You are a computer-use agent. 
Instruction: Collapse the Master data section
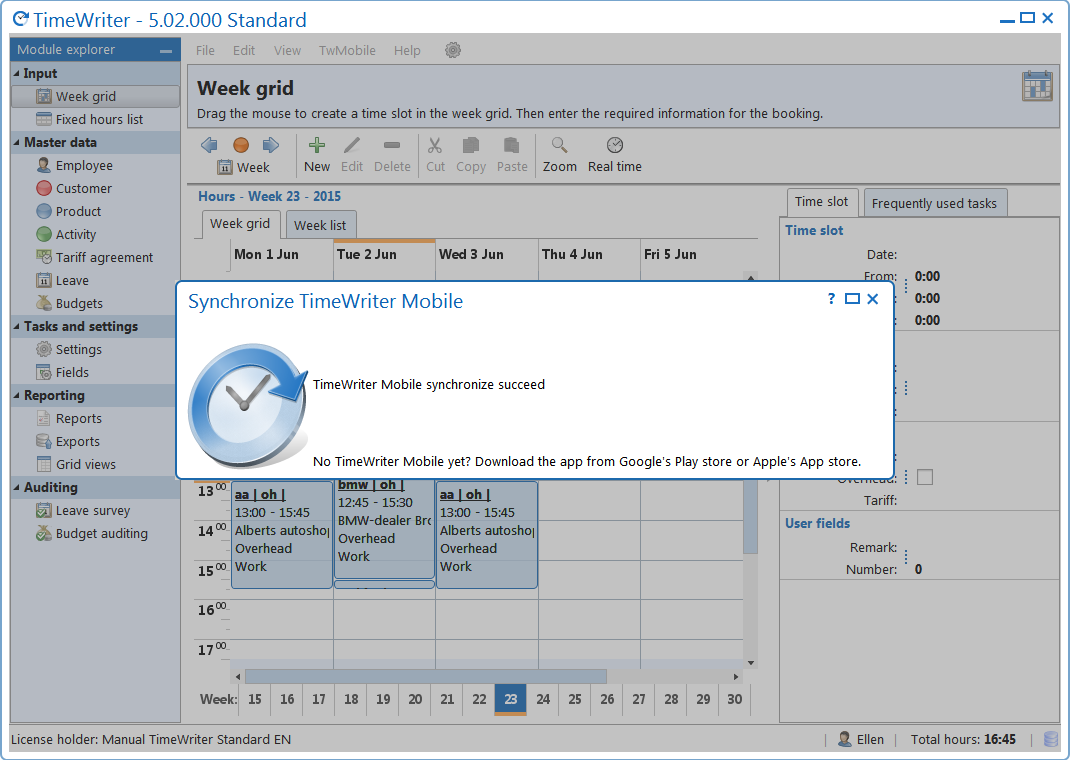[16, 142]
